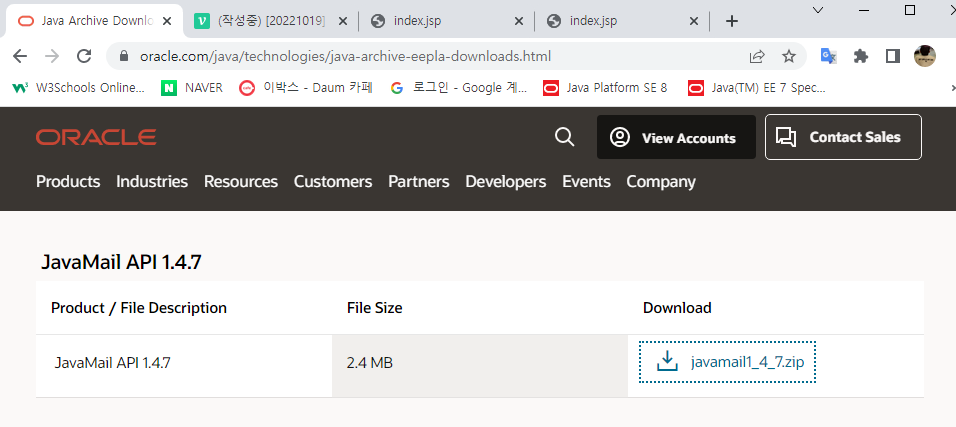This screenshot has width=956, height=427.
Task: Select the Java Archive Downloads tab
Action: click(93, 21)
